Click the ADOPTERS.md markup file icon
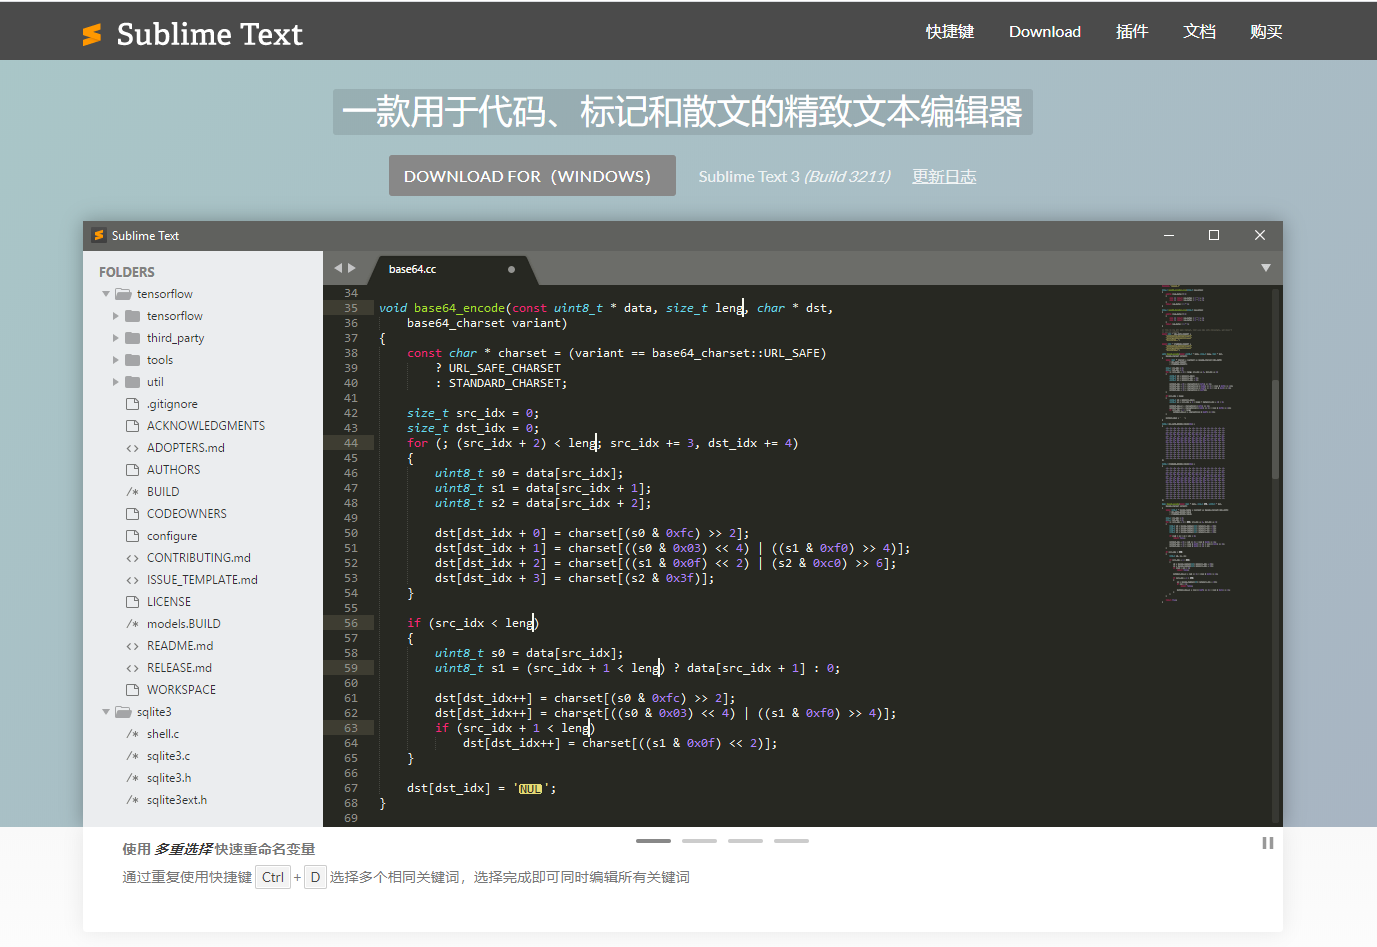 (x=132, y=448)
